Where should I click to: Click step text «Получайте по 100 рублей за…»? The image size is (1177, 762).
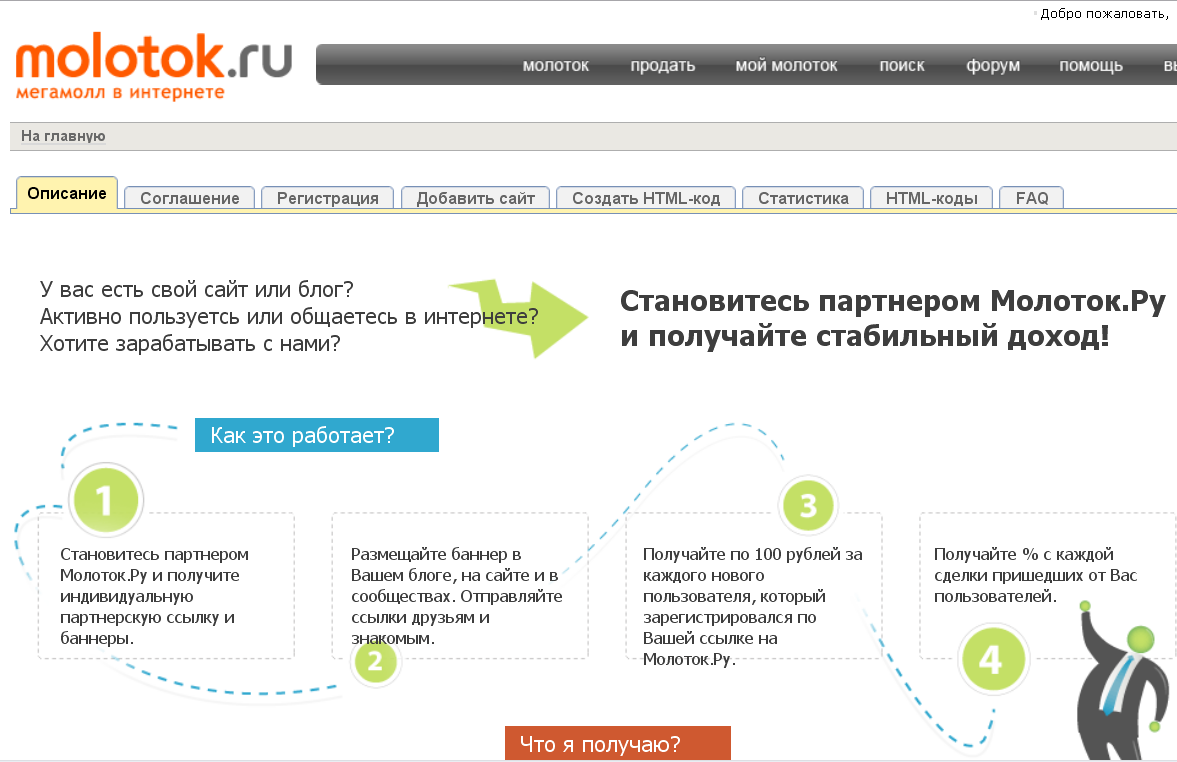click(x=752, y=607)
